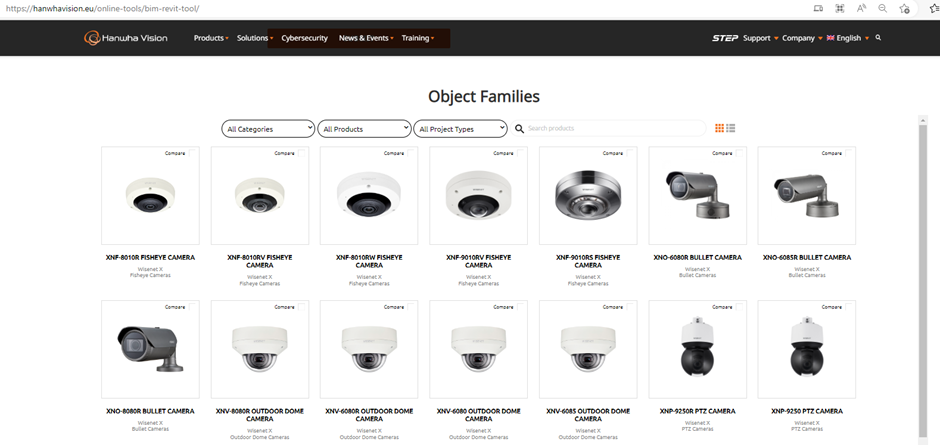Open the All Products dropdown
Viewport: 940px width, 445px height.
tap(365, 129)
